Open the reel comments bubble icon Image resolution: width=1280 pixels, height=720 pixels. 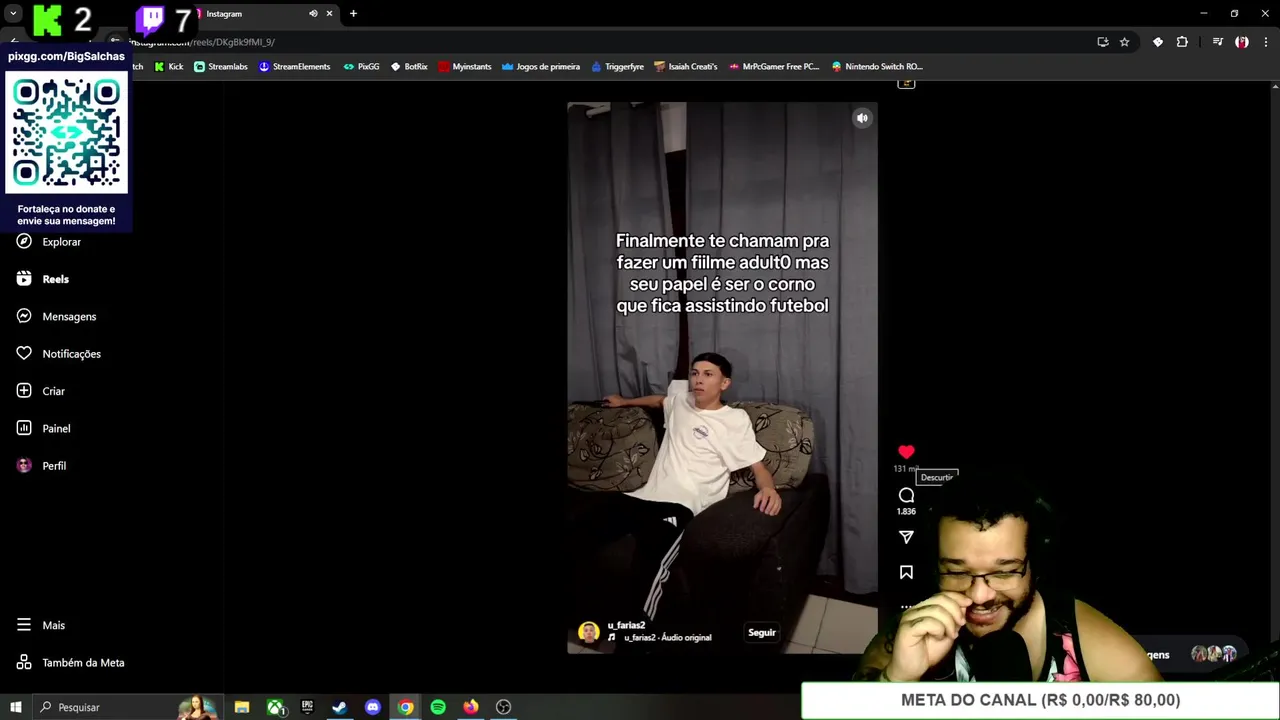906,495
